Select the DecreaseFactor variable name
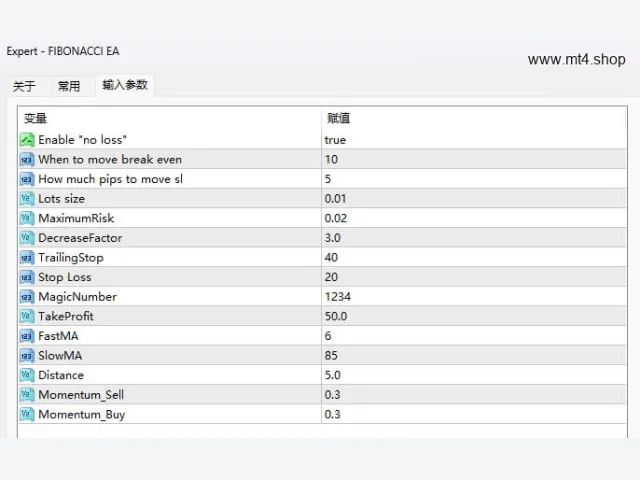This screenshot has width=640, height=480. coord(80,238)
